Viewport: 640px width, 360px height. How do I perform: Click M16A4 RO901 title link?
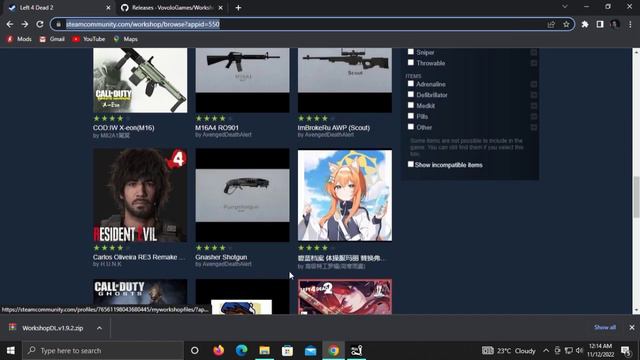pos(217,128)
